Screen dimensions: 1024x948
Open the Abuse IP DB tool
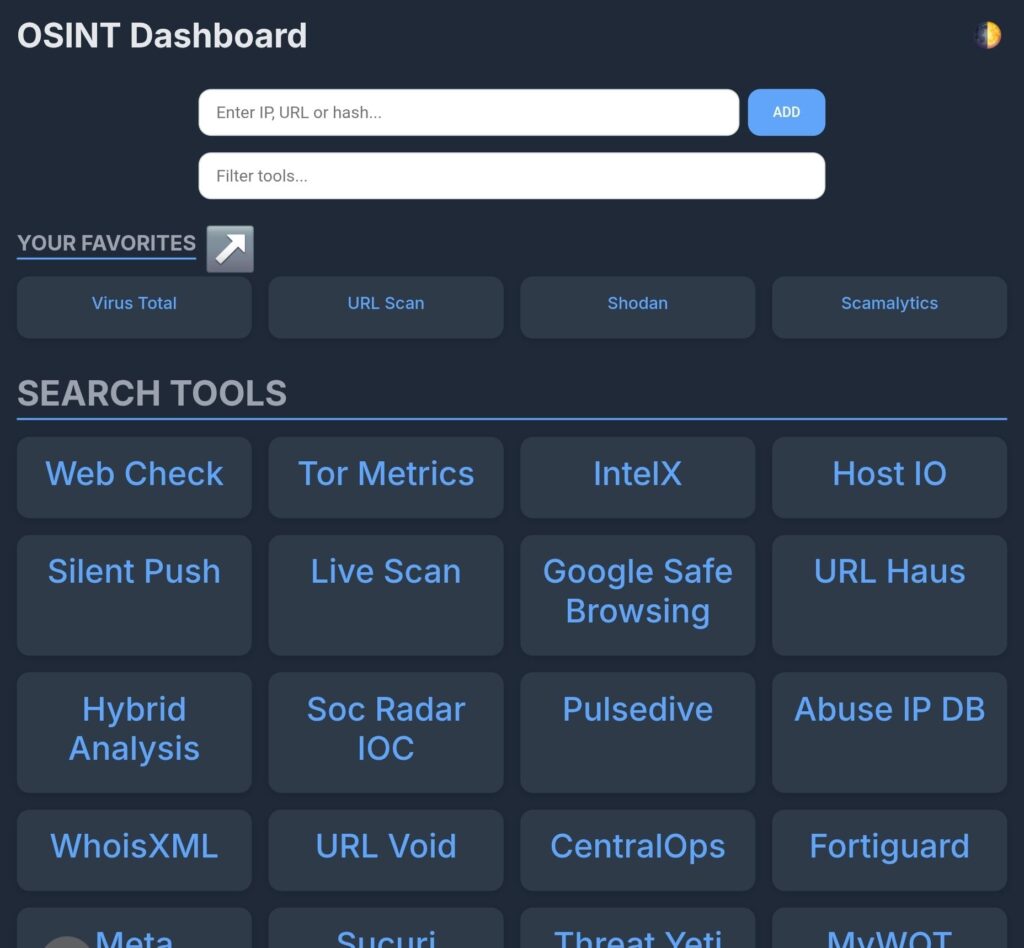tap(889, 733)
